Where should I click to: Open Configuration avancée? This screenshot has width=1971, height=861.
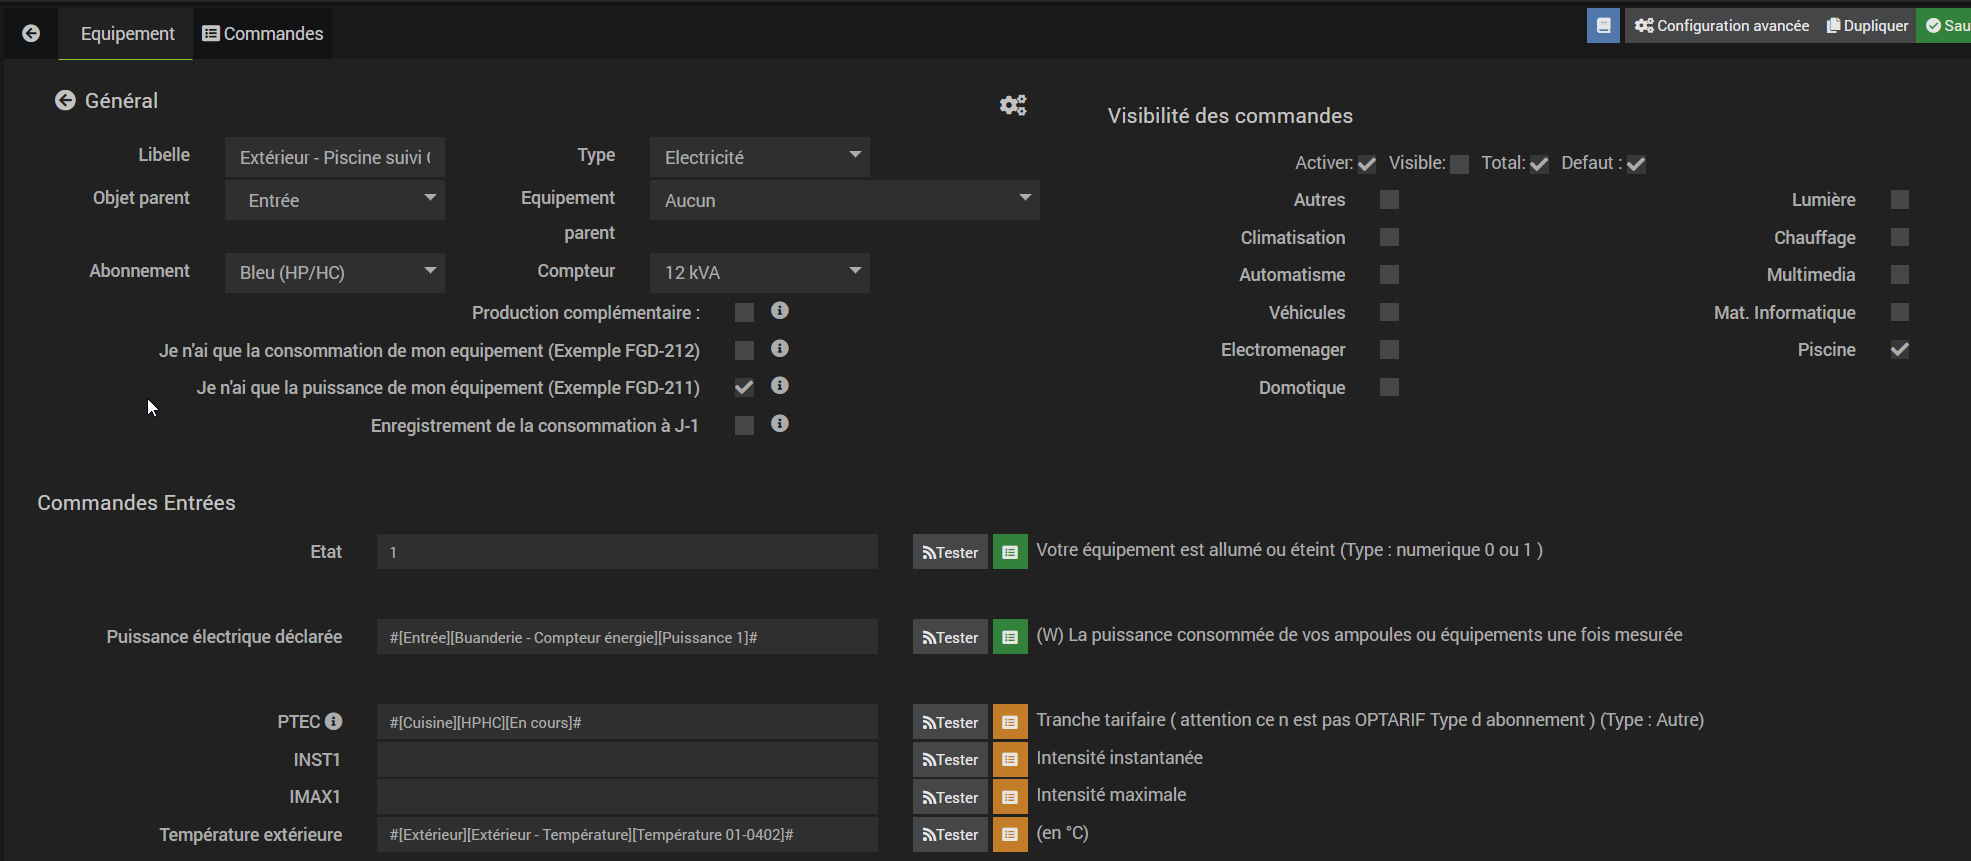coord(1722,26)
